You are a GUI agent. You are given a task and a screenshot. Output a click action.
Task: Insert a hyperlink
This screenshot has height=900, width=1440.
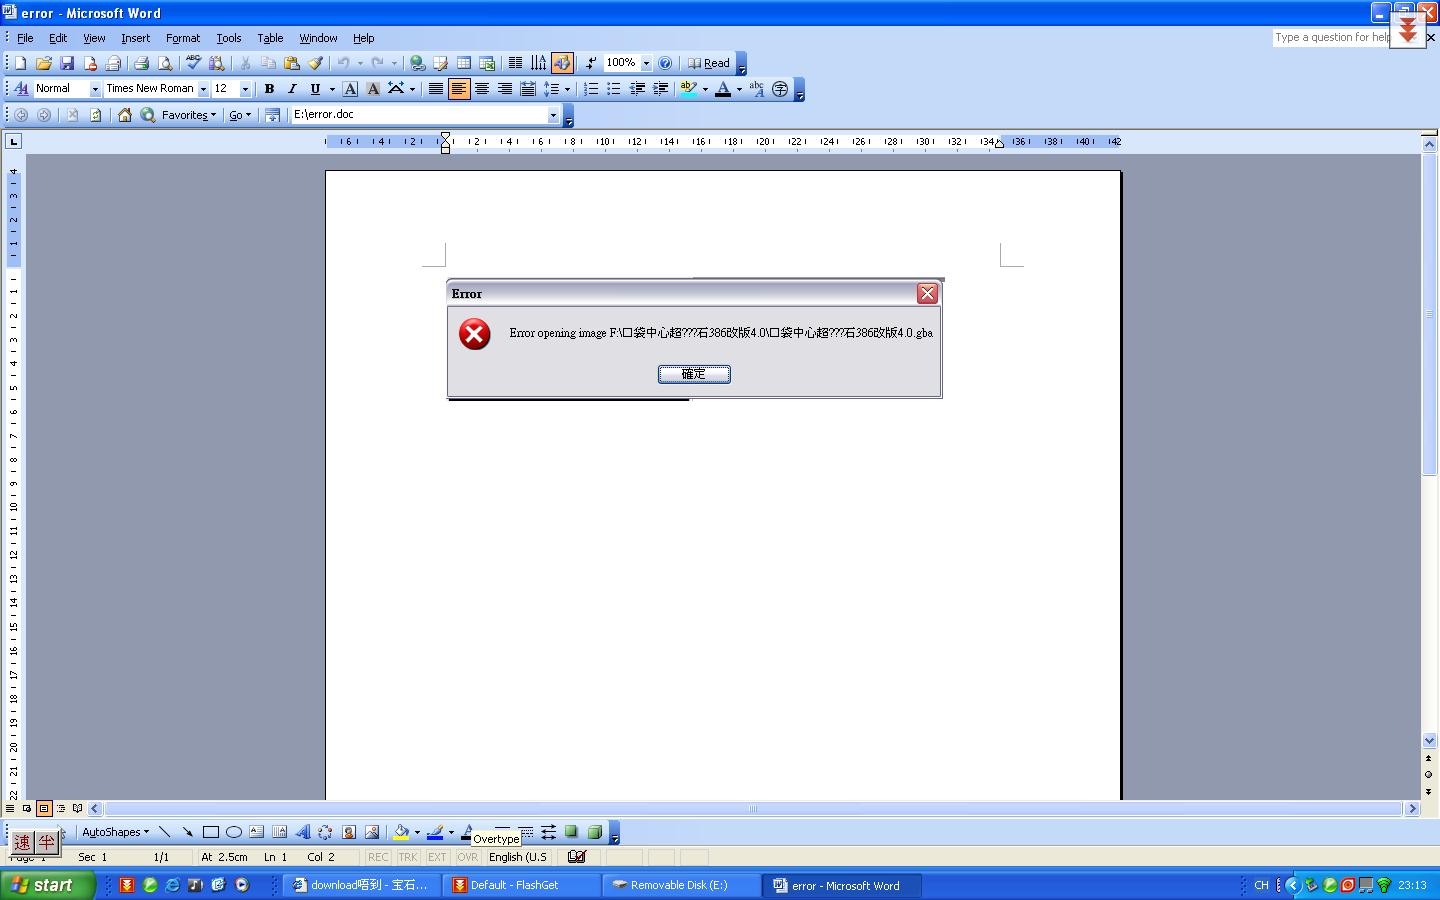[418, 63]
